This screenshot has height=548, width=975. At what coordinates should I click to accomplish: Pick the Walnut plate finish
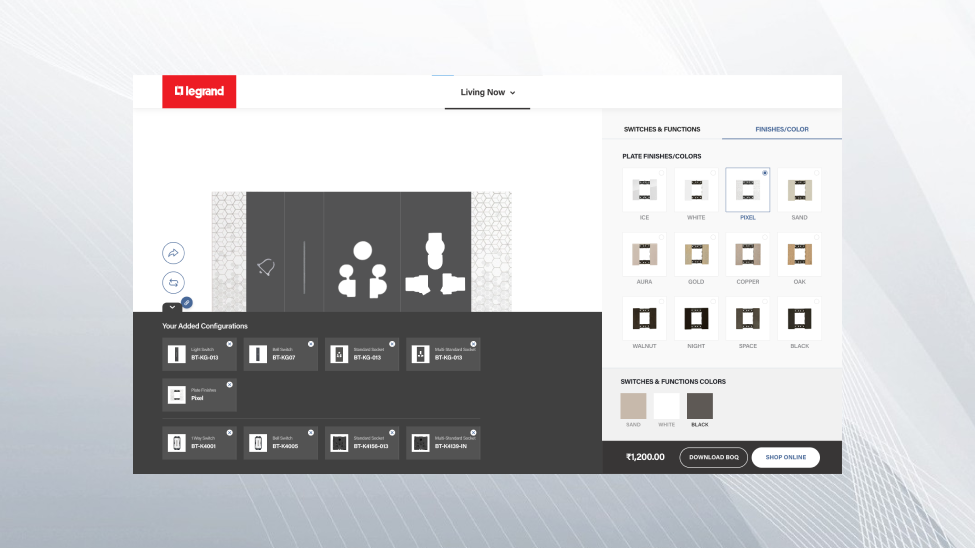[x=644, y=319]
